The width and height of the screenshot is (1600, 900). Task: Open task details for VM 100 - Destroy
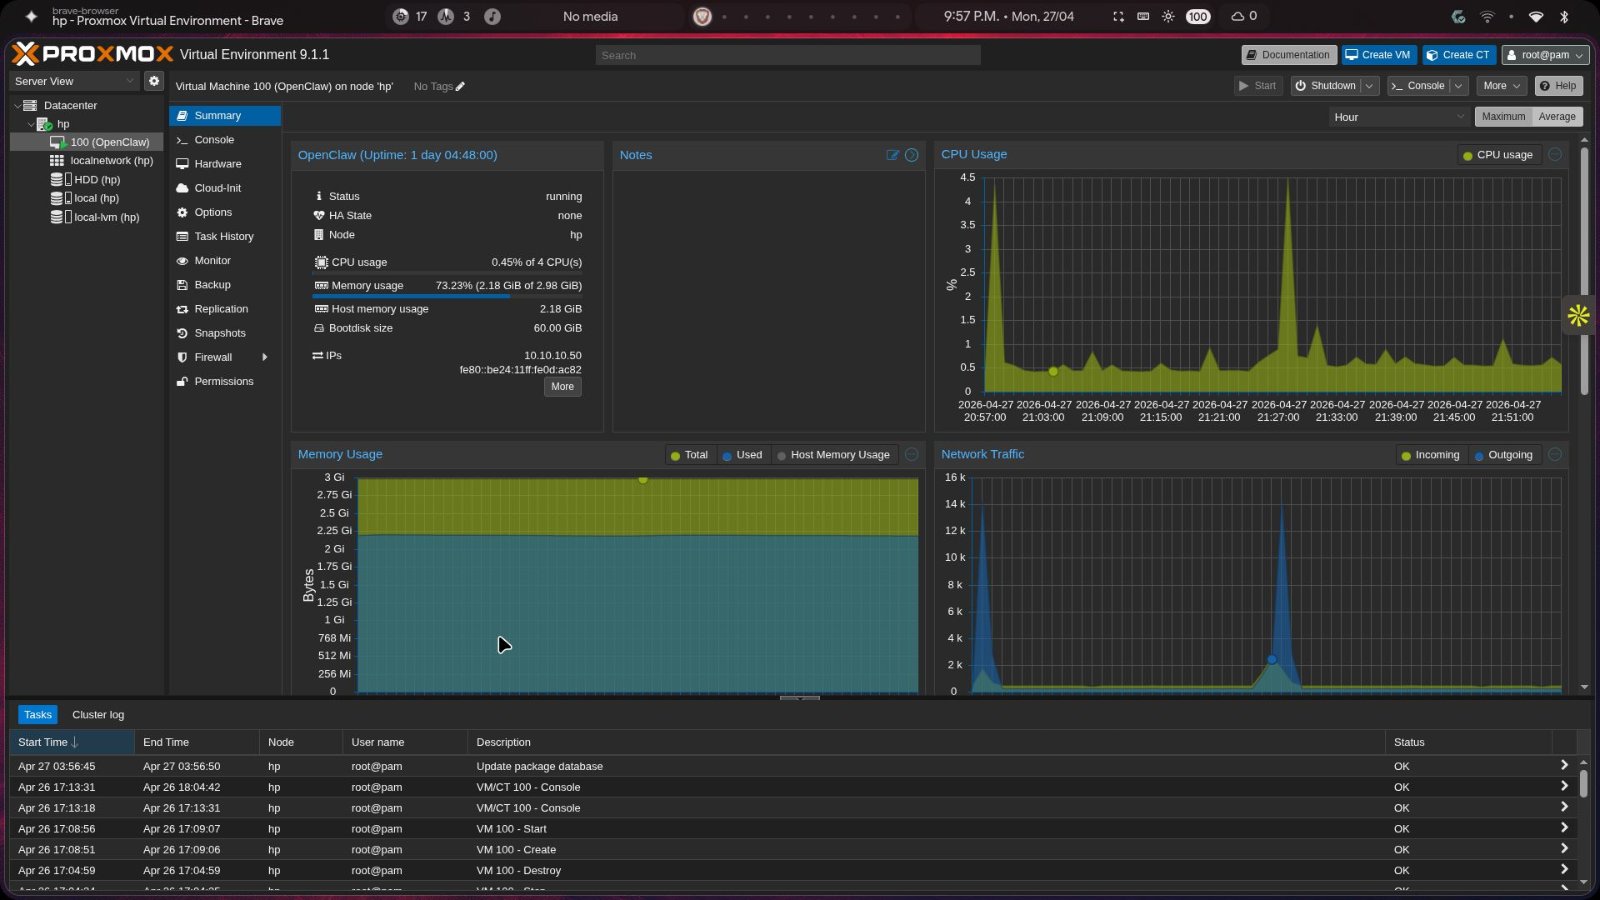[x=1564, y=870]
